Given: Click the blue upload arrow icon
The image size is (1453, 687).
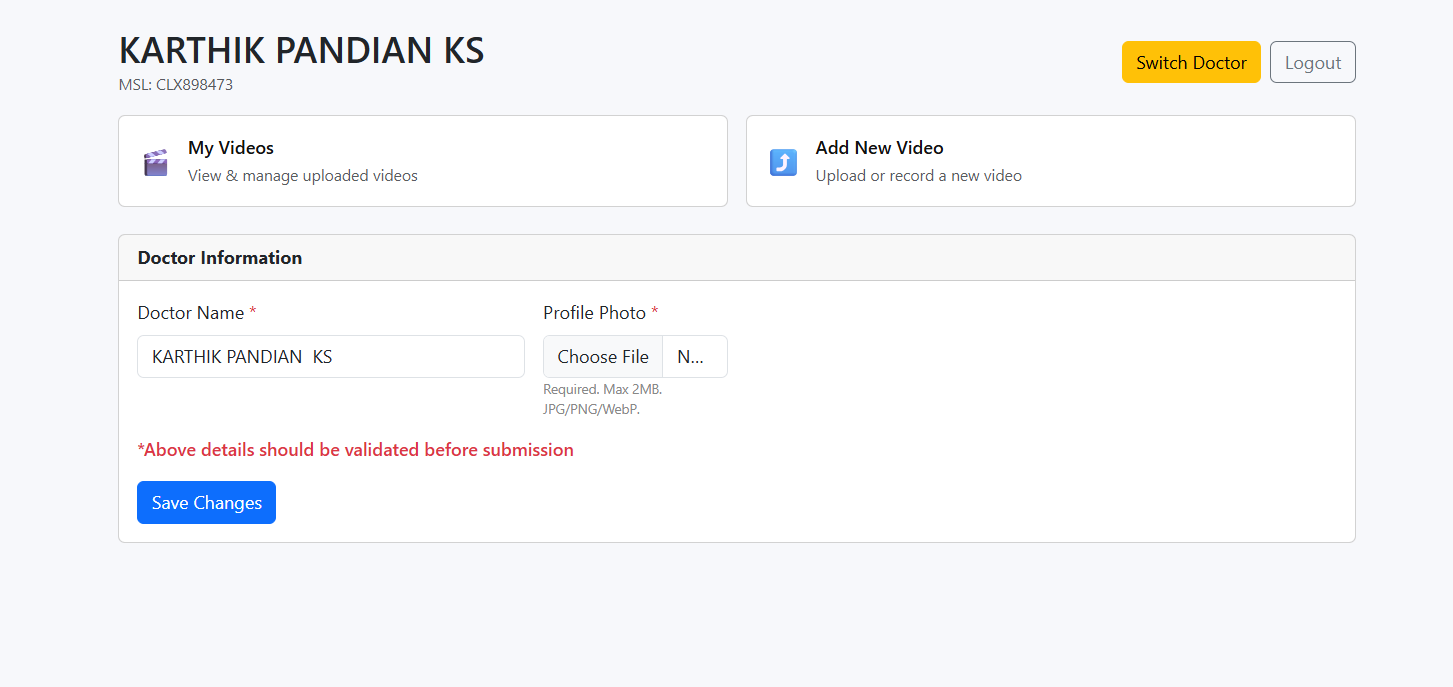Looking at the screenshot, I should coord(783,162).
